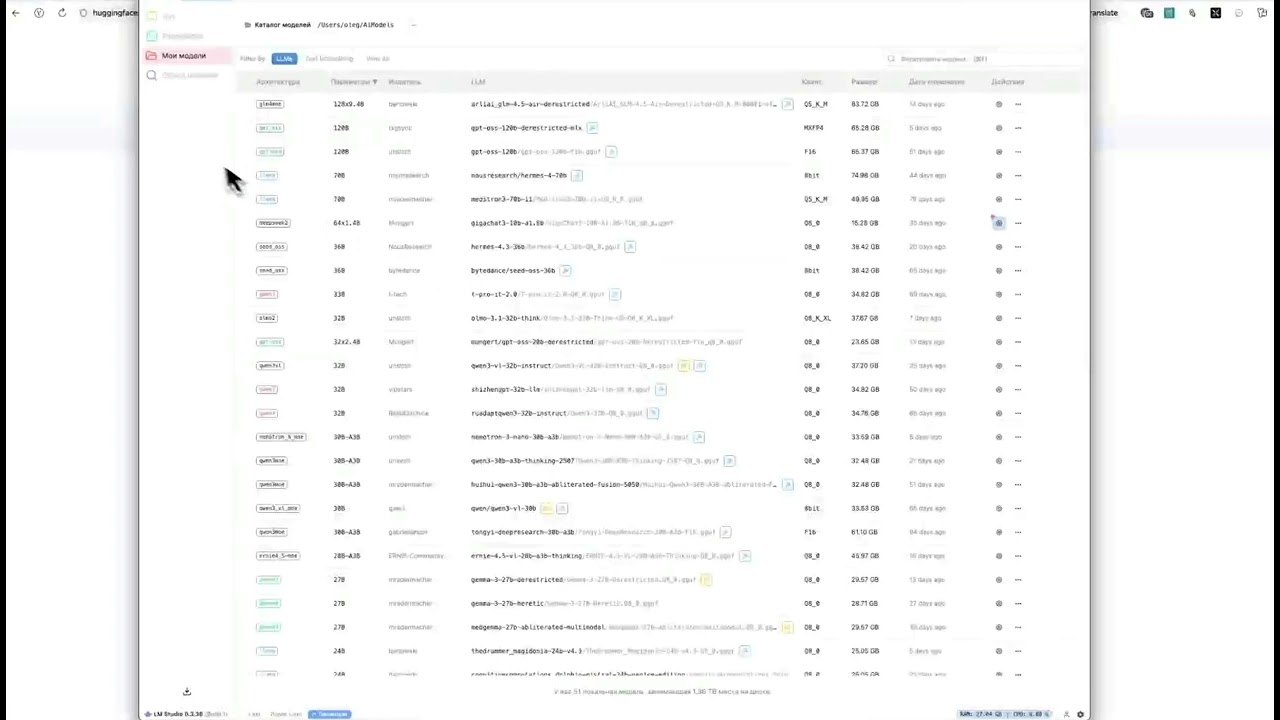The height and width of the screenshot is (720, 1280).
Task: Open gear settings for qwen3-vl-32b-instruct row
Action: (998, 366)
